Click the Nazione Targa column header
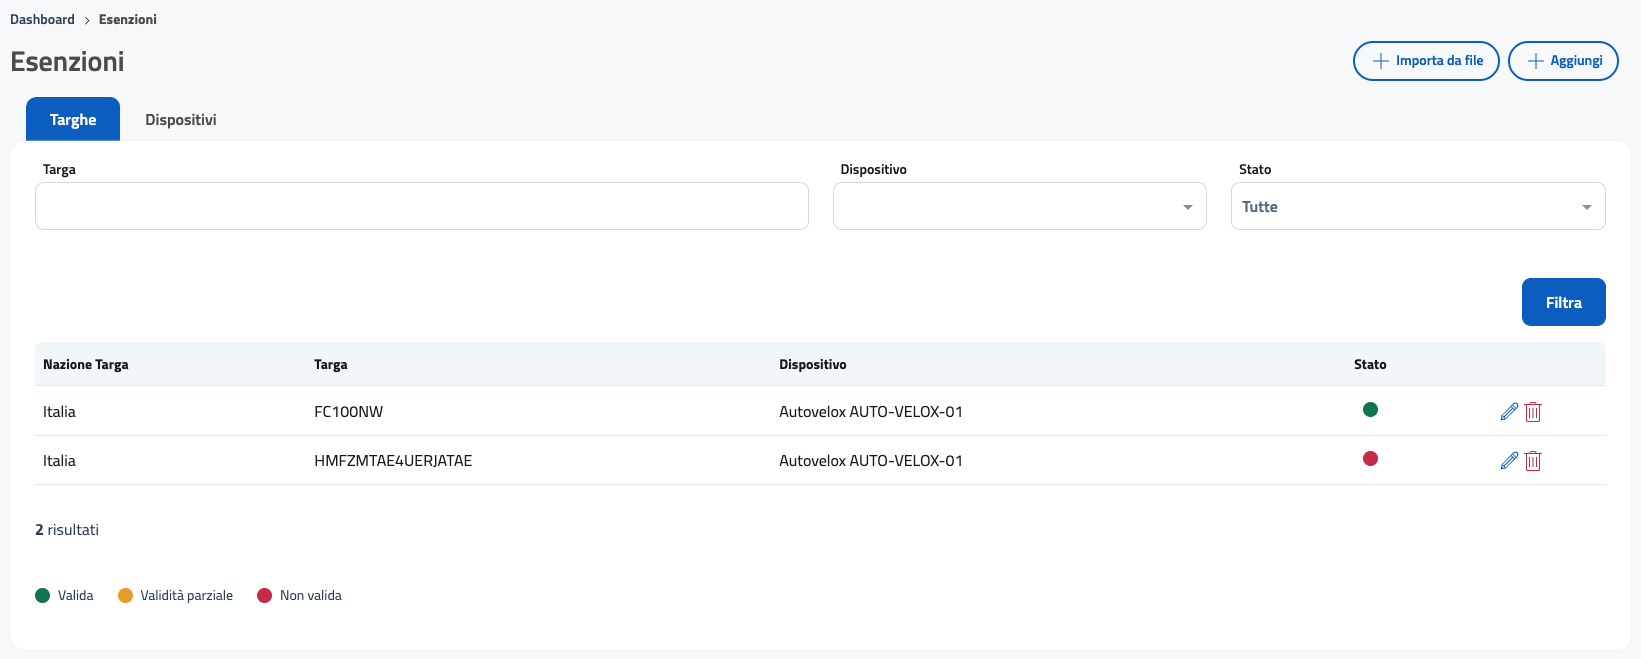This screenshot has height=659, width=1641. (x=86, y=365)
